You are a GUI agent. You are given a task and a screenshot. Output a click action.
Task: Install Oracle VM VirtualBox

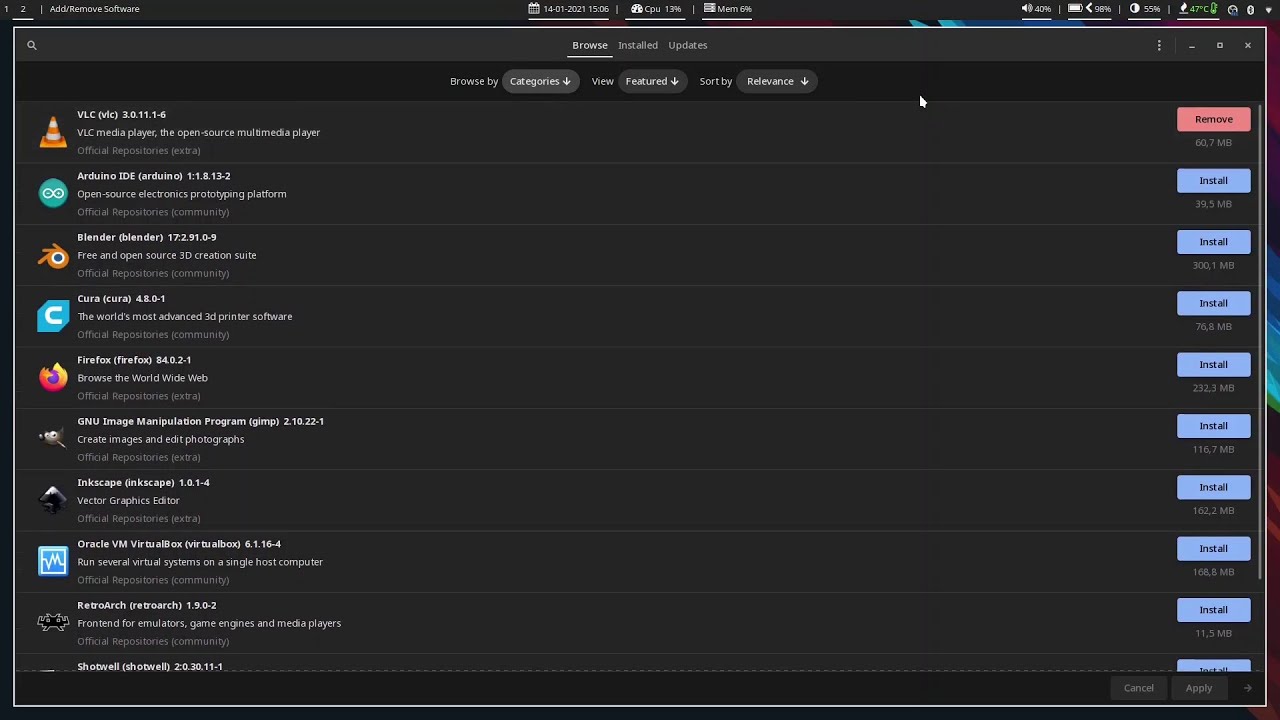tap(1213, 549)
